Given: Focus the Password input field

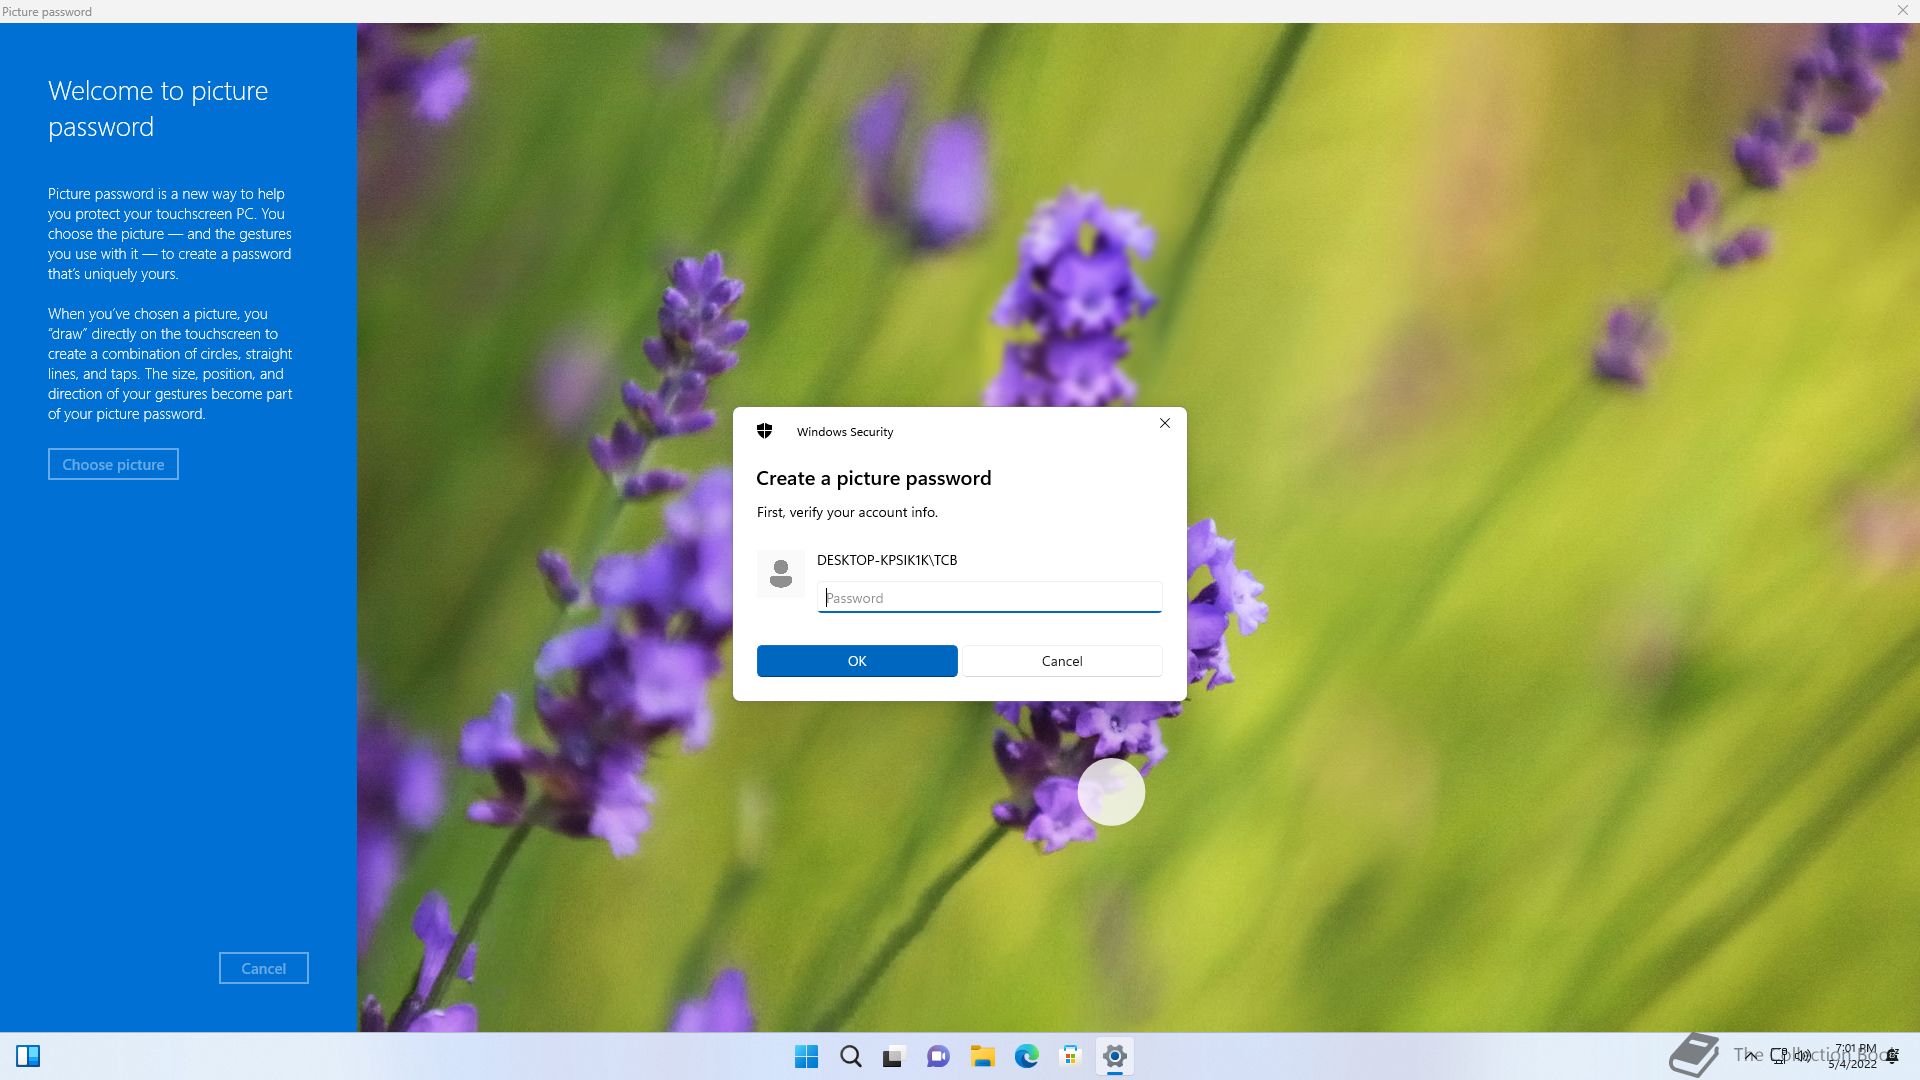Looking at the screenshot, I should [x=989, y=598].
